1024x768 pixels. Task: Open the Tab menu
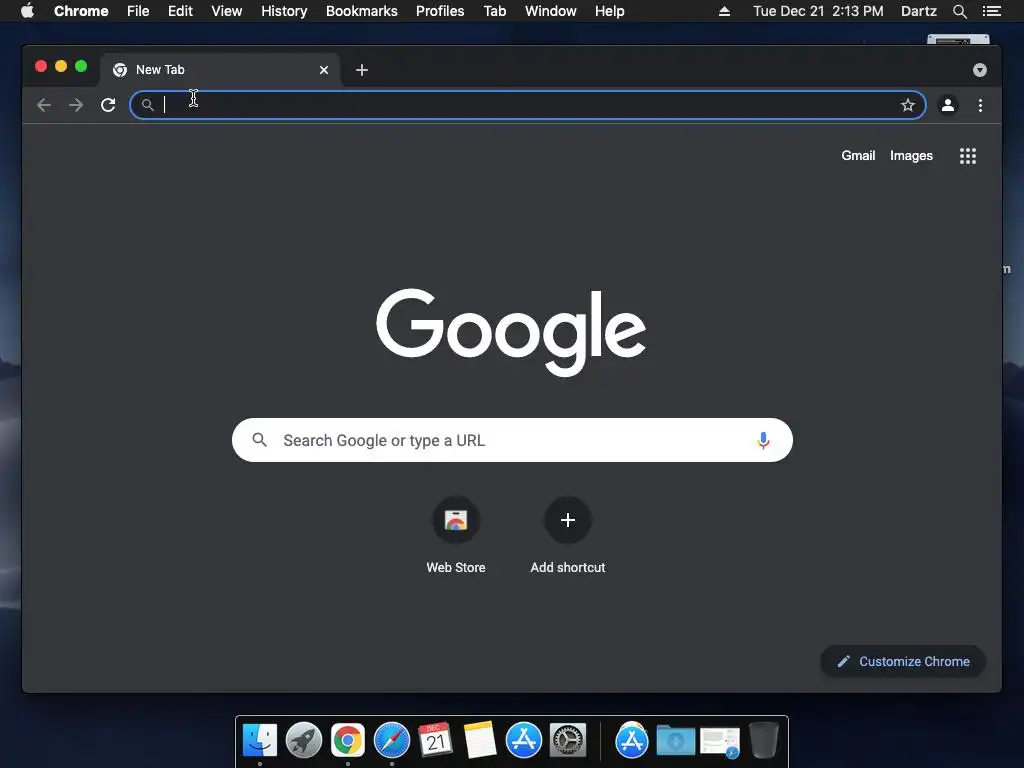pos(495,11)
